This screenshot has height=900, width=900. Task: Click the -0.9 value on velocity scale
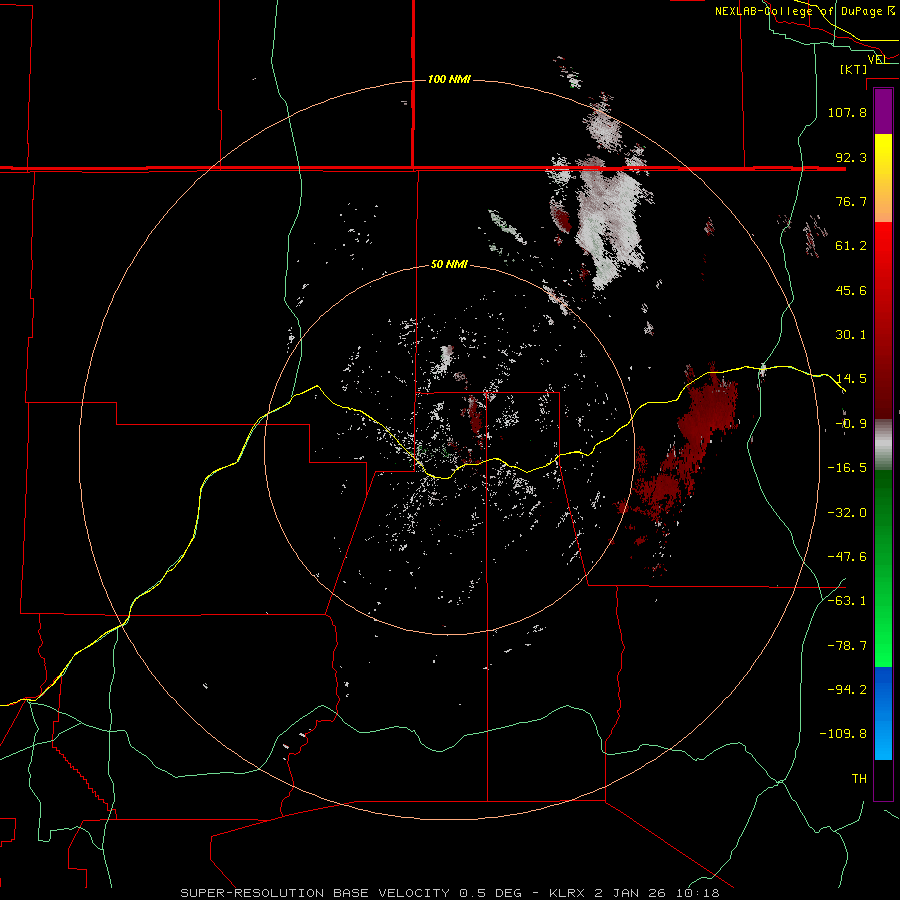(x=851, y=424)
